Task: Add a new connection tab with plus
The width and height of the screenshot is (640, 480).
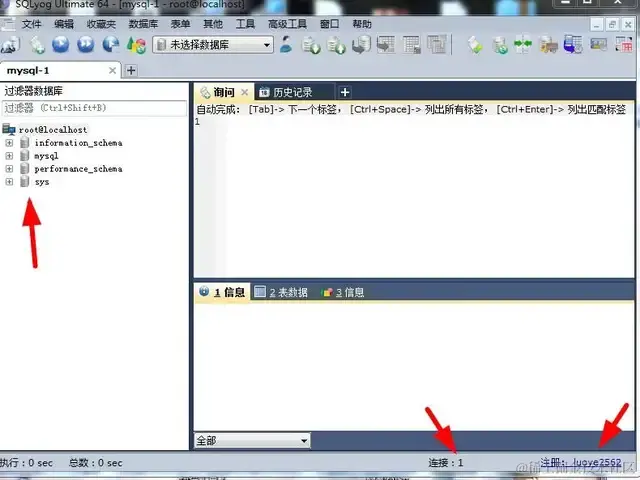Action: click(131, 71)
